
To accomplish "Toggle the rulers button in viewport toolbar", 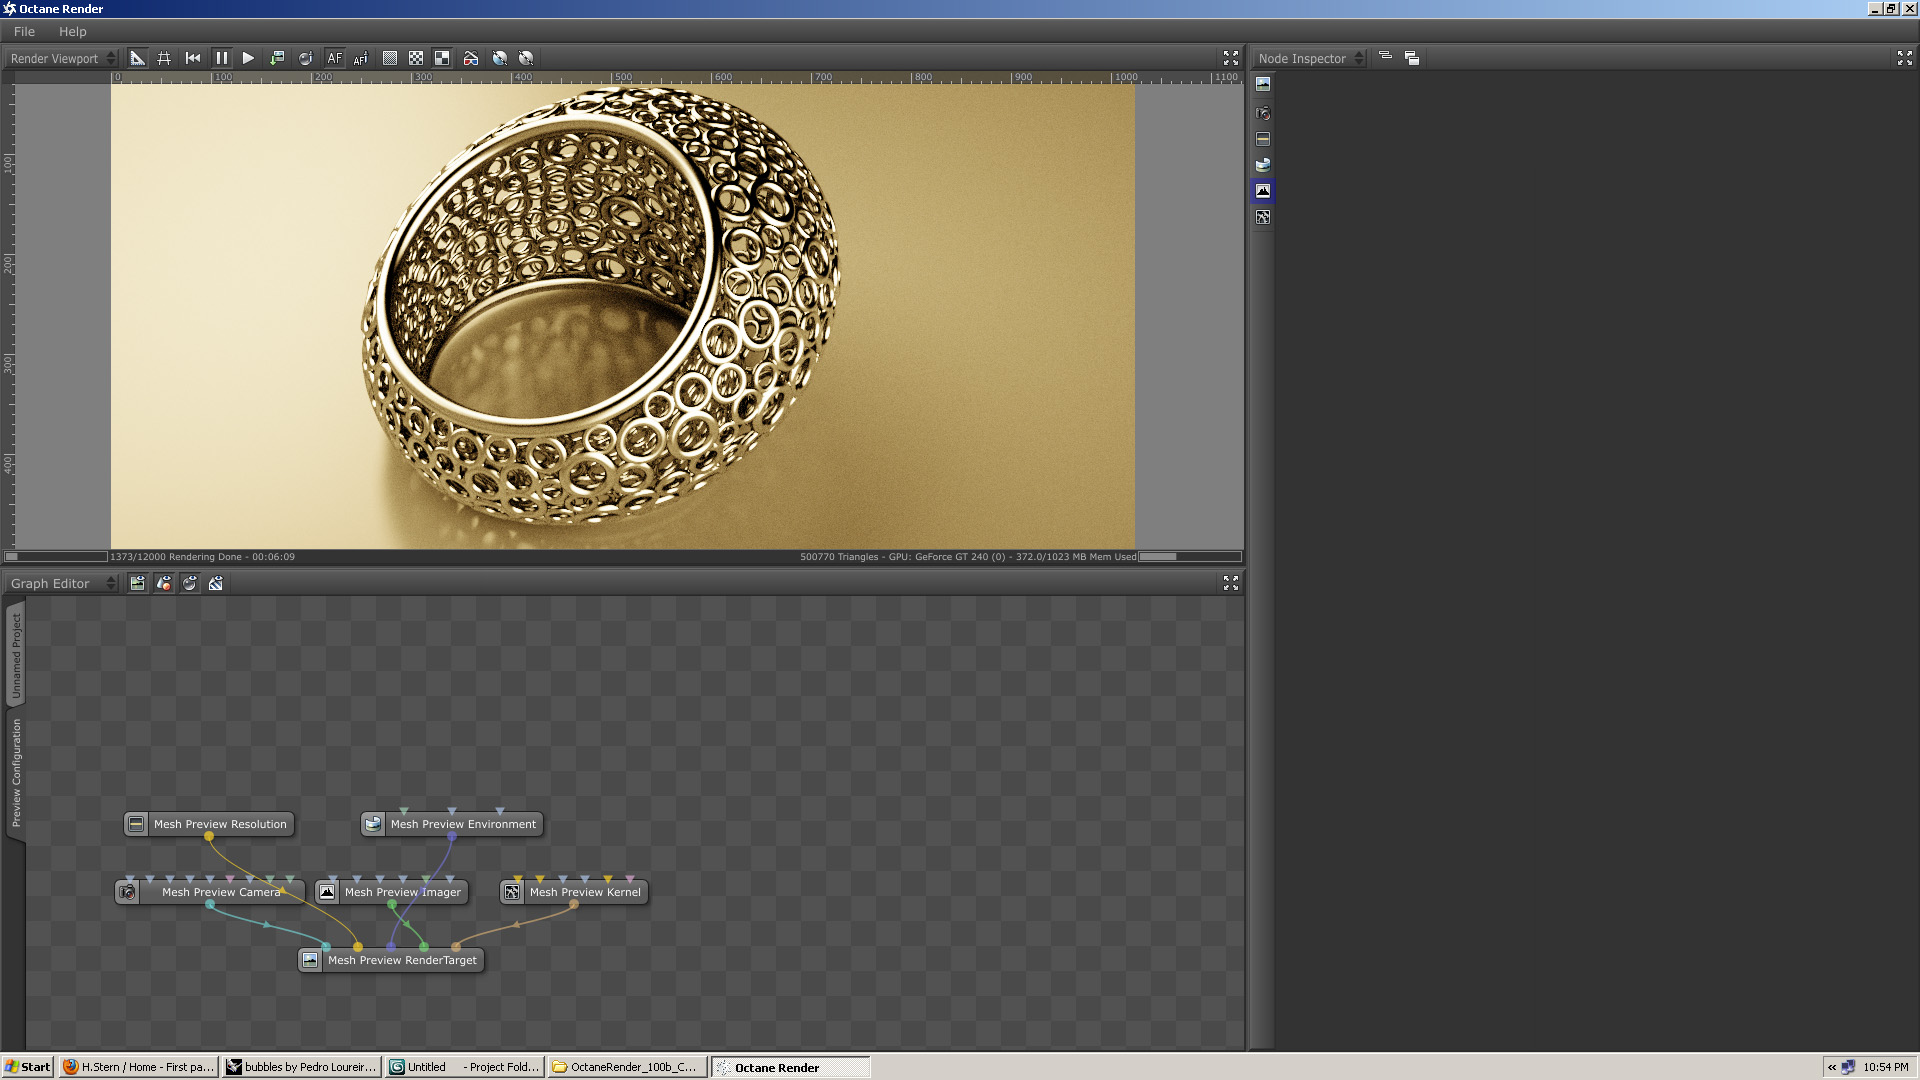I will (x=137, y=58).
